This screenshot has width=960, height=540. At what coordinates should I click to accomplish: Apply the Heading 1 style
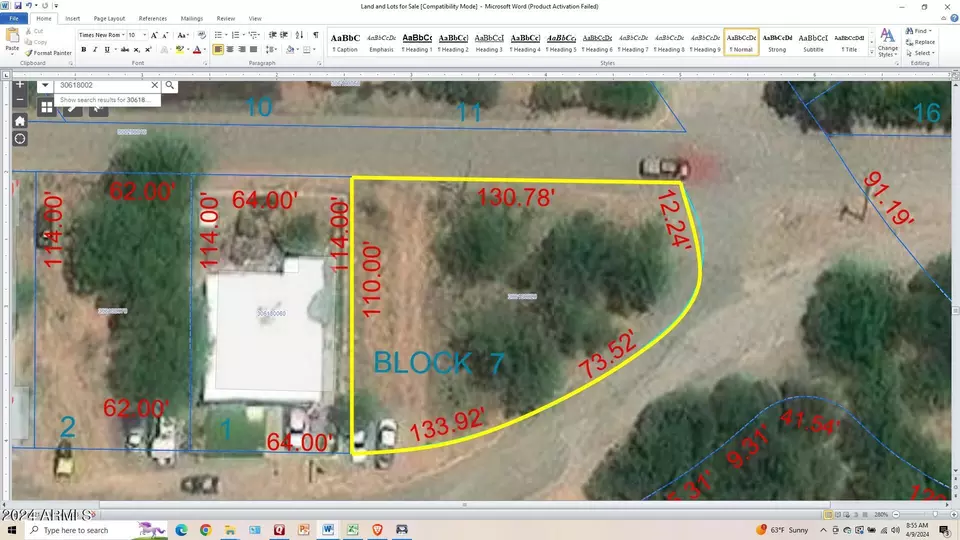pyautogui.click(x=417, y=42)
